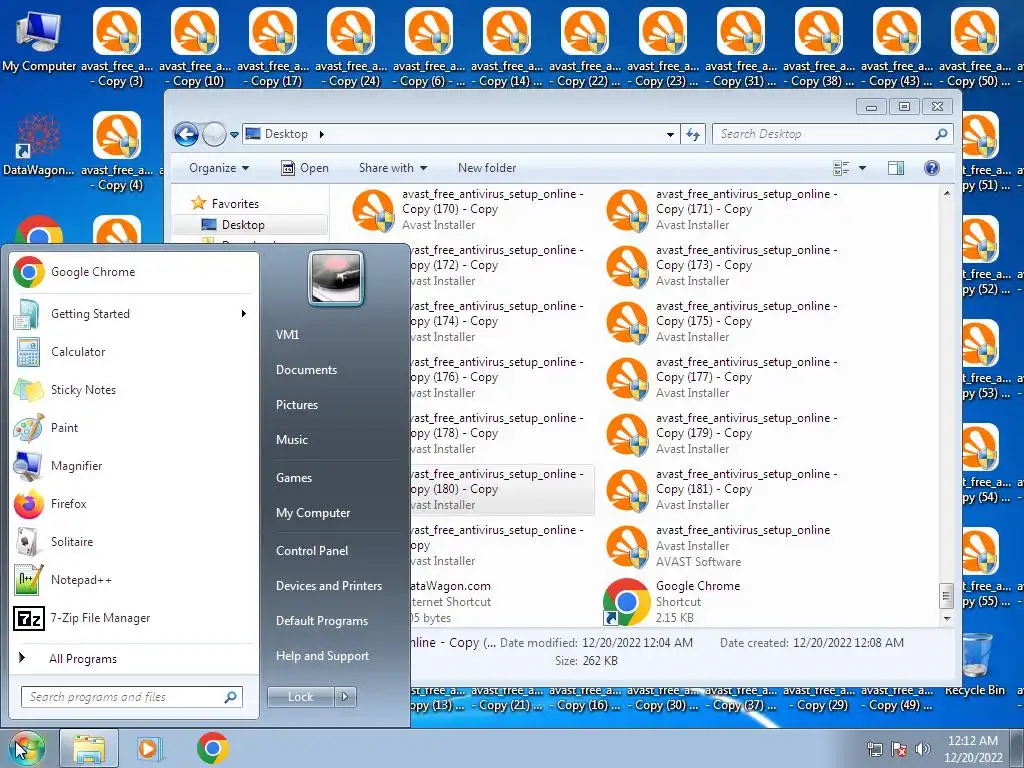Expand Desktop breadcrumb arrow in address bar
The height and width of the screenshot is (768, 1024).
pyautogui.click(x=321, y=135)
